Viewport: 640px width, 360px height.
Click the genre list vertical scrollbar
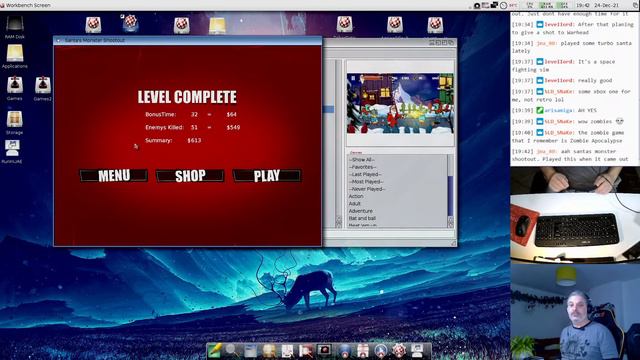[450, 186]
